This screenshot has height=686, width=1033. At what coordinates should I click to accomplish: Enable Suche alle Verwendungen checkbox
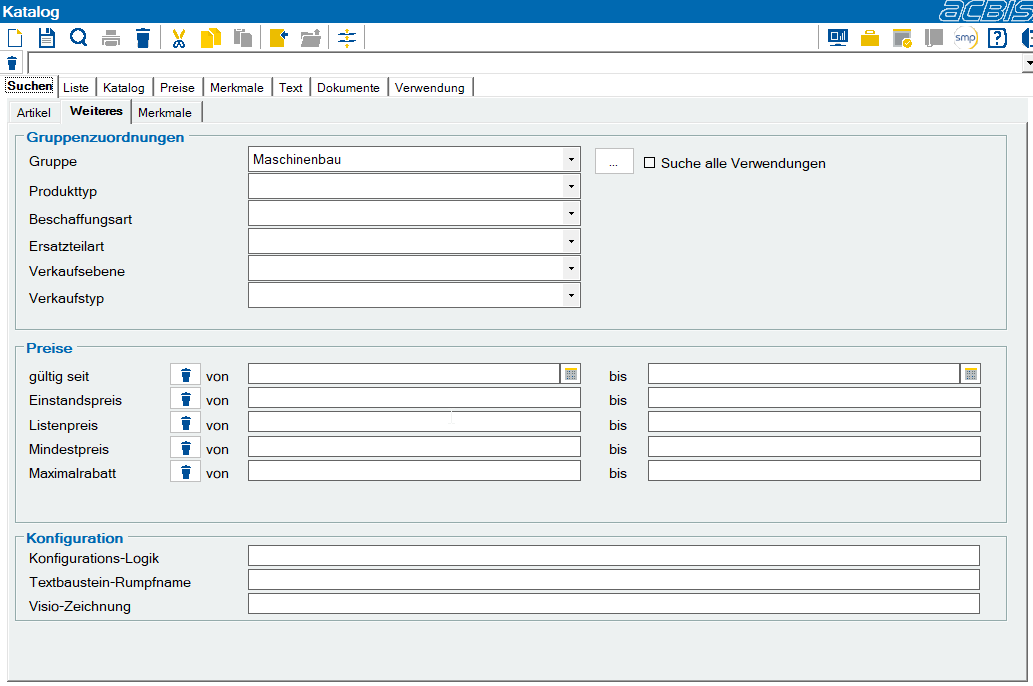(x=650, y=163)
